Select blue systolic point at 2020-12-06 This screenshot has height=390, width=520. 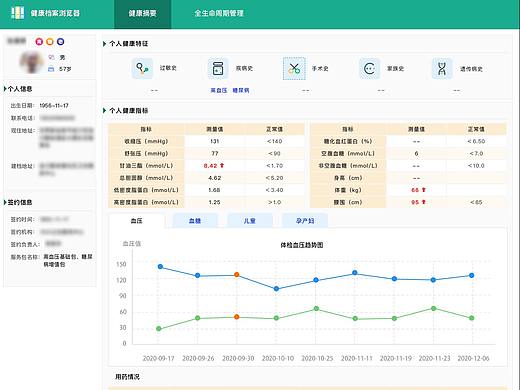point(472,276)
